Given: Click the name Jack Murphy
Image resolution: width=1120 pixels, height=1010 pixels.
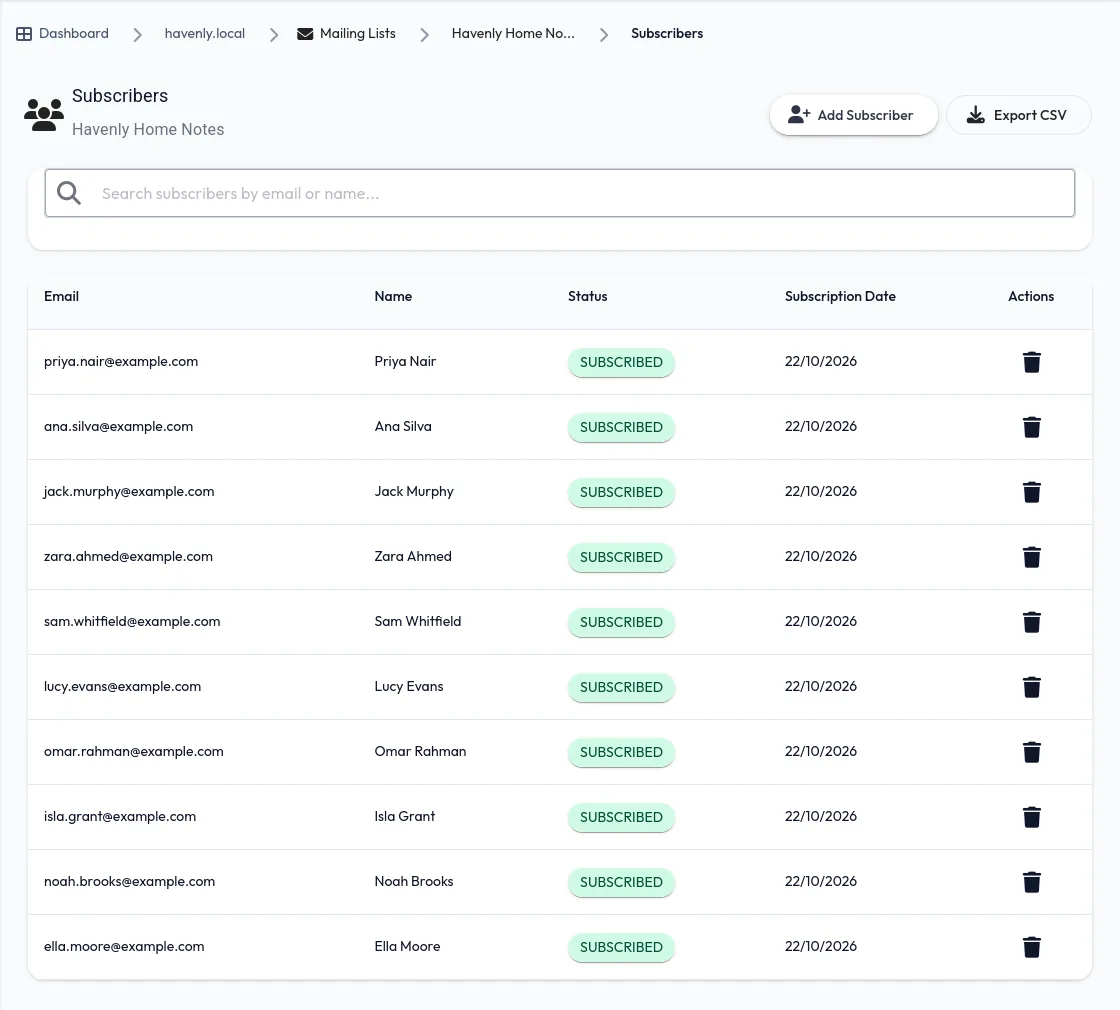Looking at the screenshot, I should coord(414,491).
